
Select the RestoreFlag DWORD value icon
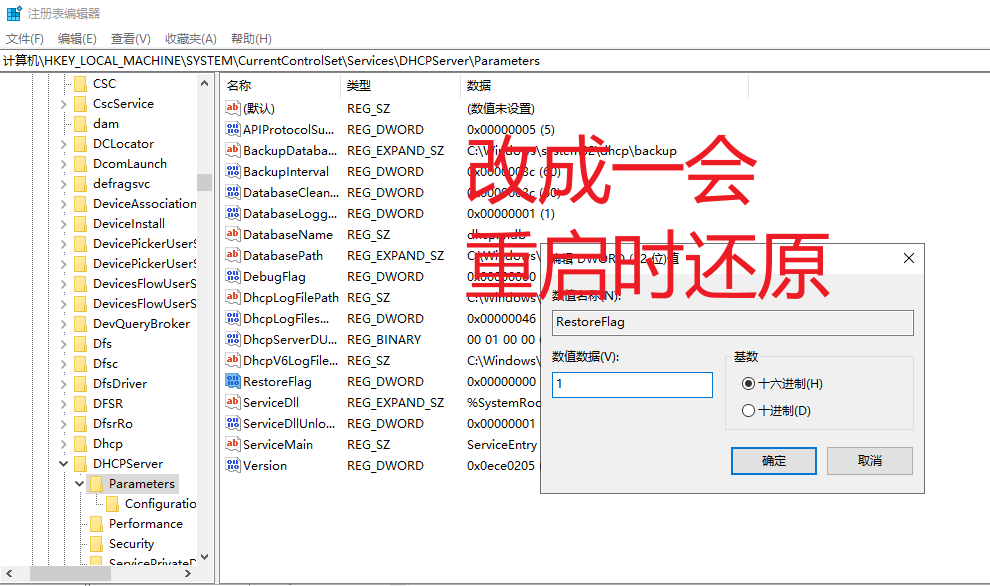[232, 381]
